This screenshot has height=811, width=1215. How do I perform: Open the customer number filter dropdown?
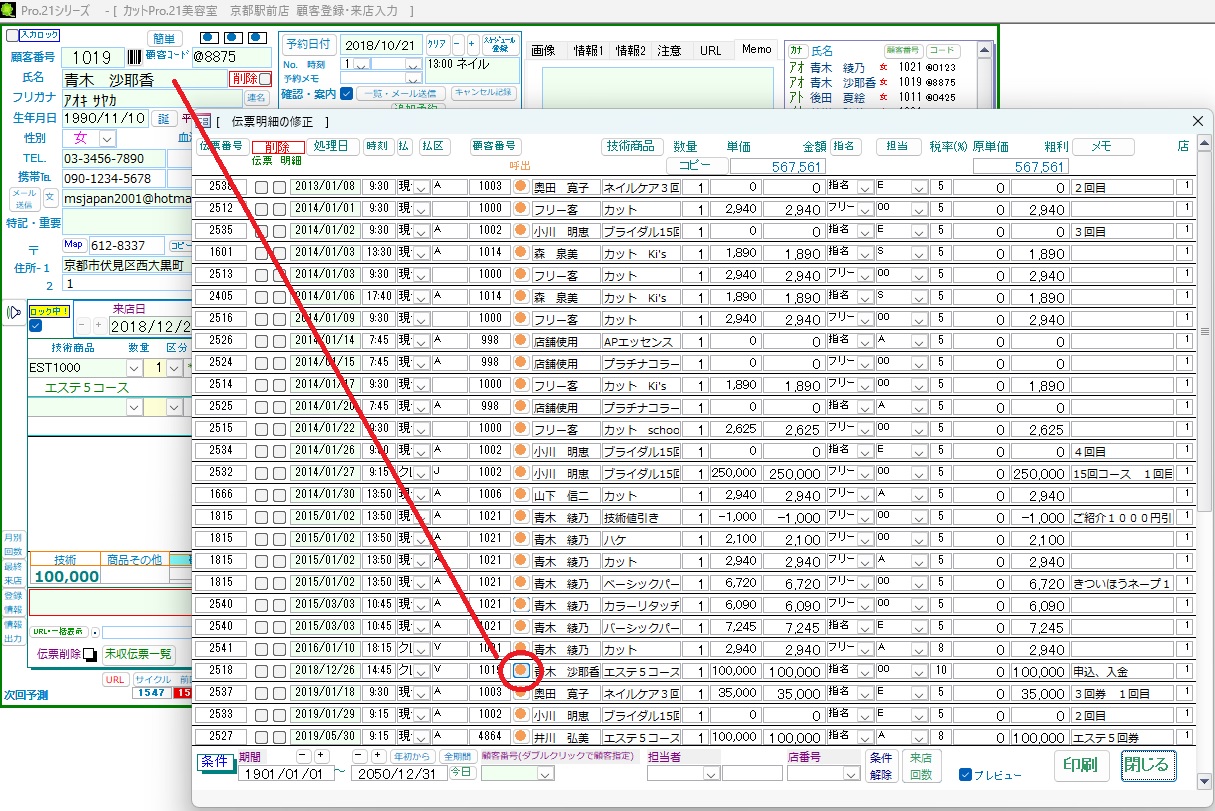546,774
